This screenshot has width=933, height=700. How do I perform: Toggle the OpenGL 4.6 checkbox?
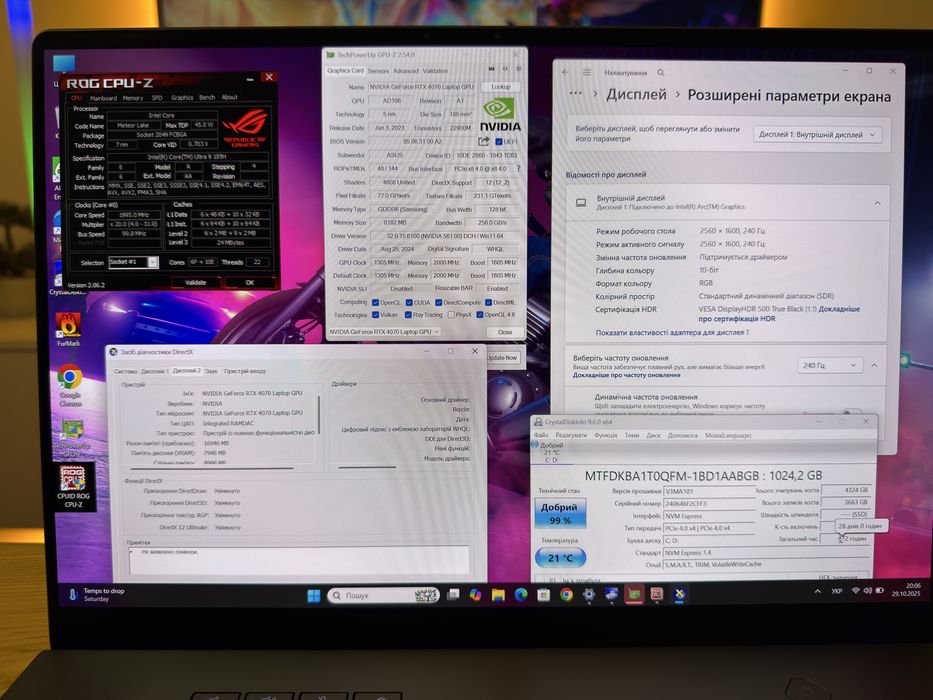coord(480,315)
